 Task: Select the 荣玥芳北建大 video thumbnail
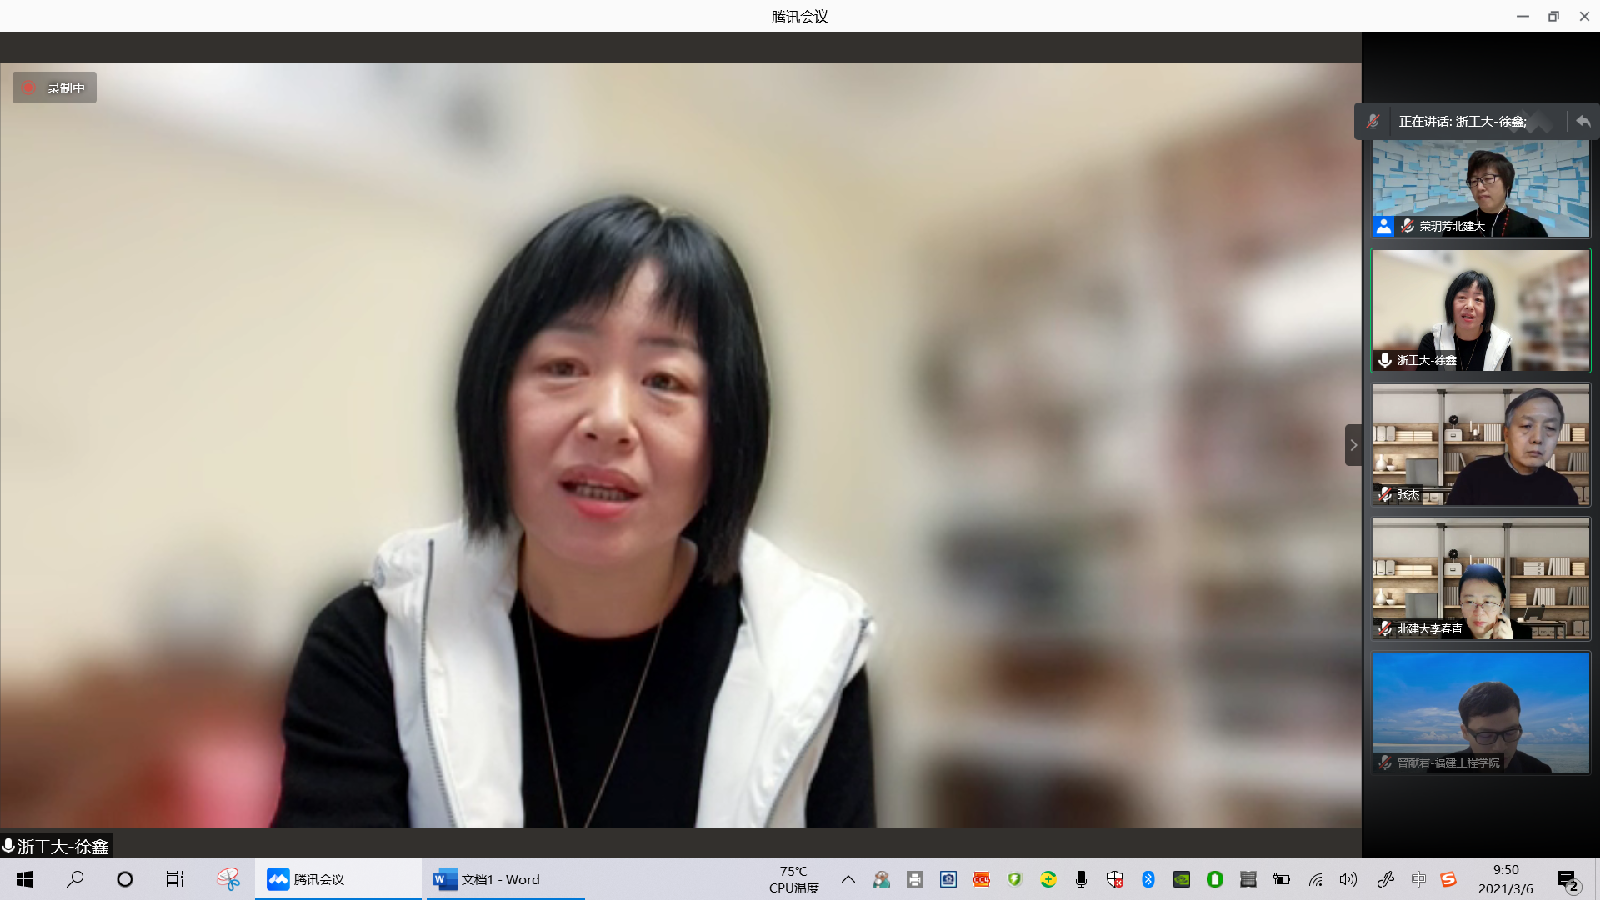(x=1481, y=188)
